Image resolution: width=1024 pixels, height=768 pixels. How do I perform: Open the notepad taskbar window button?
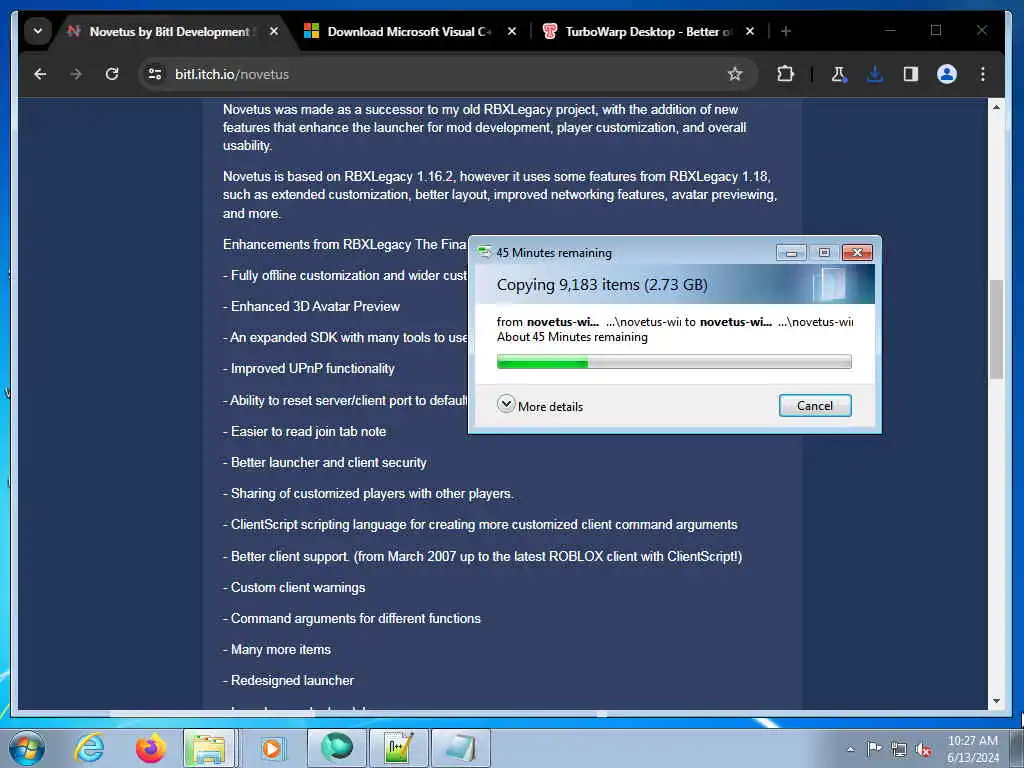point(460,748)
